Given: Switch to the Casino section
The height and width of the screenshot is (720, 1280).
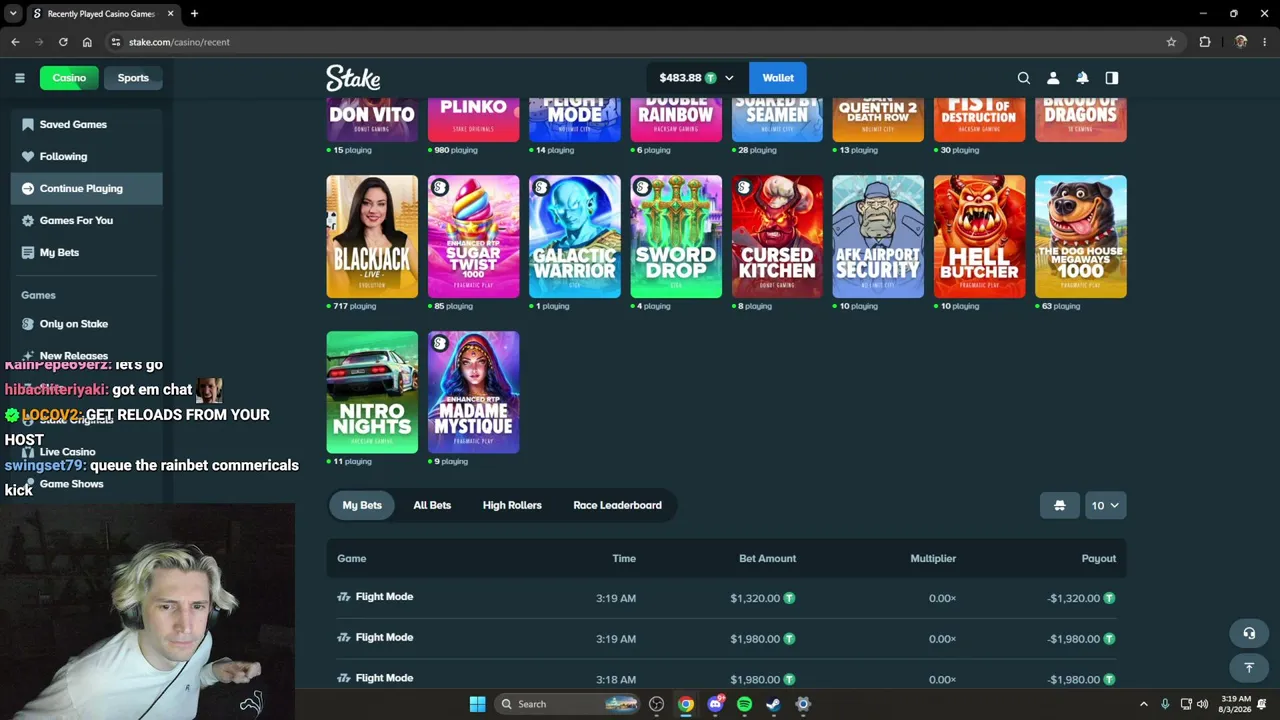Looking at the screenshot, I should pos(69,78).
